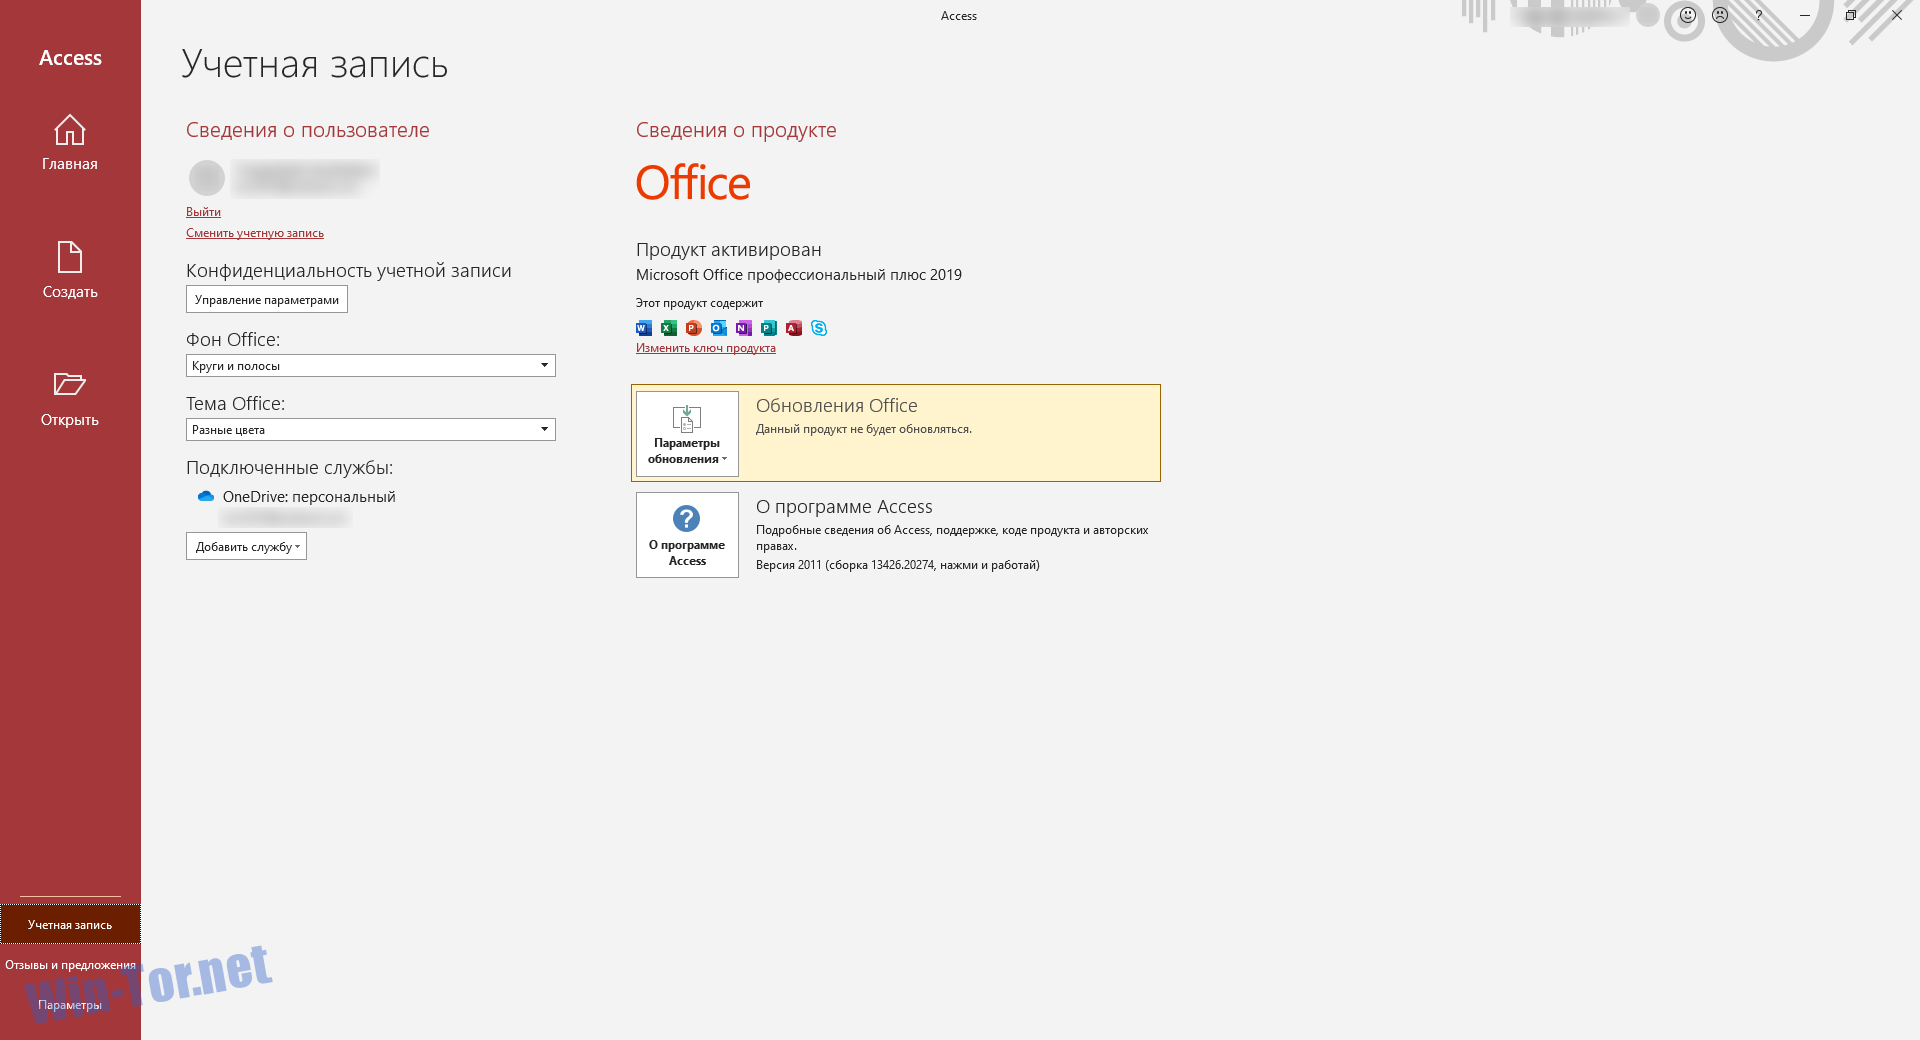Click the Skype application icon

[819, 328]
